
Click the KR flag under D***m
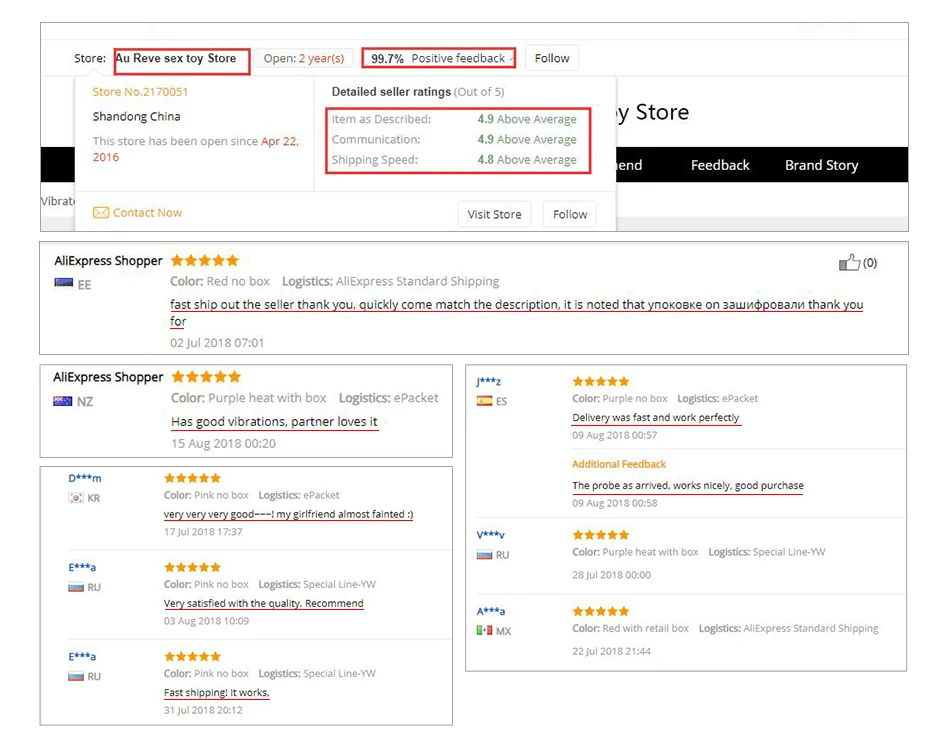tap(76, 498)
